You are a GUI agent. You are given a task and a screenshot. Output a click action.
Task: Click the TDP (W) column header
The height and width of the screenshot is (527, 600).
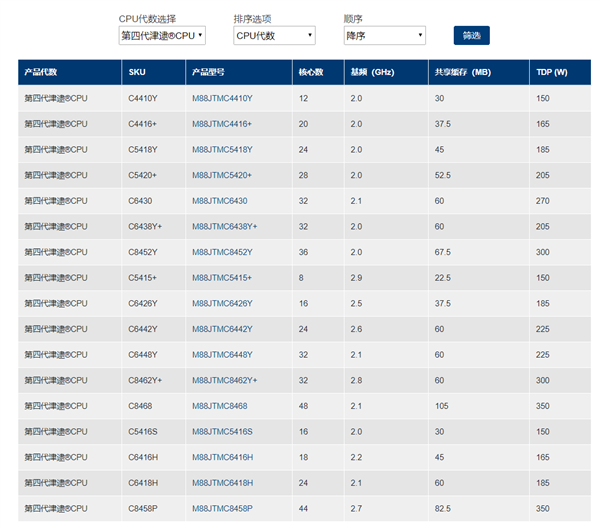551,72
